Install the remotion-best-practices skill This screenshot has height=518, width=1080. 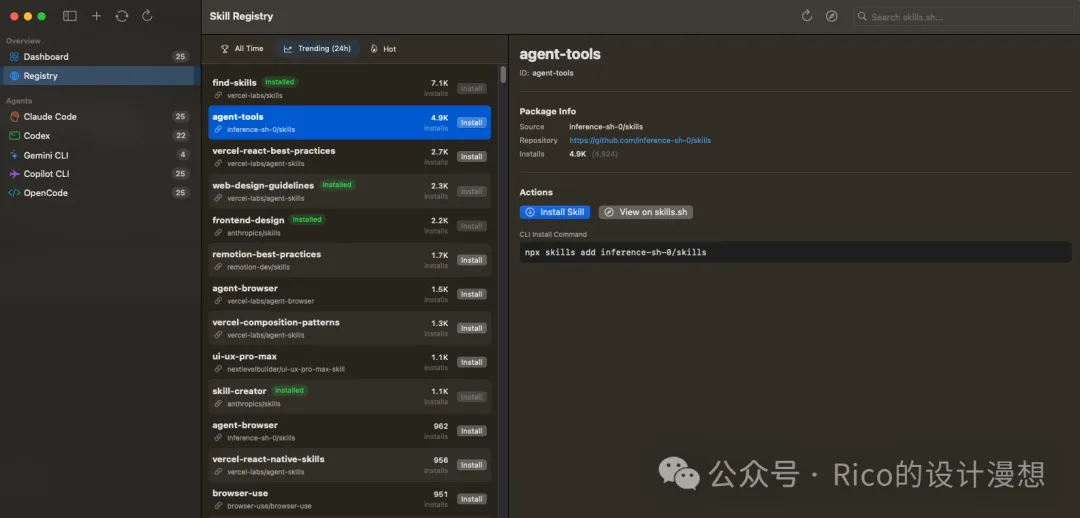point(471,260)
